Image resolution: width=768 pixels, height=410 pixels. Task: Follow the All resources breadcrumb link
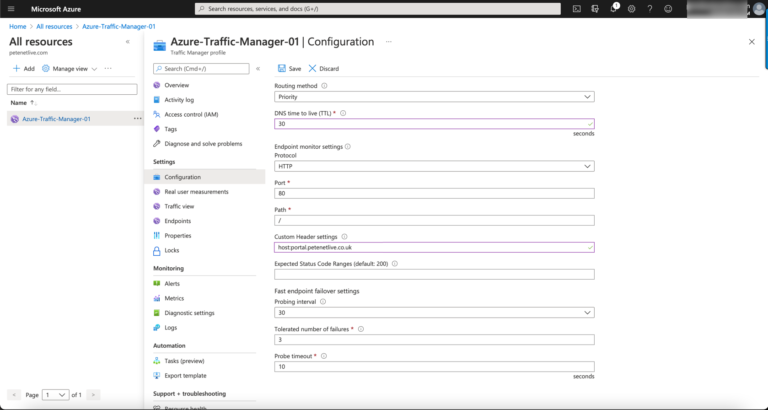click(54, 26)
